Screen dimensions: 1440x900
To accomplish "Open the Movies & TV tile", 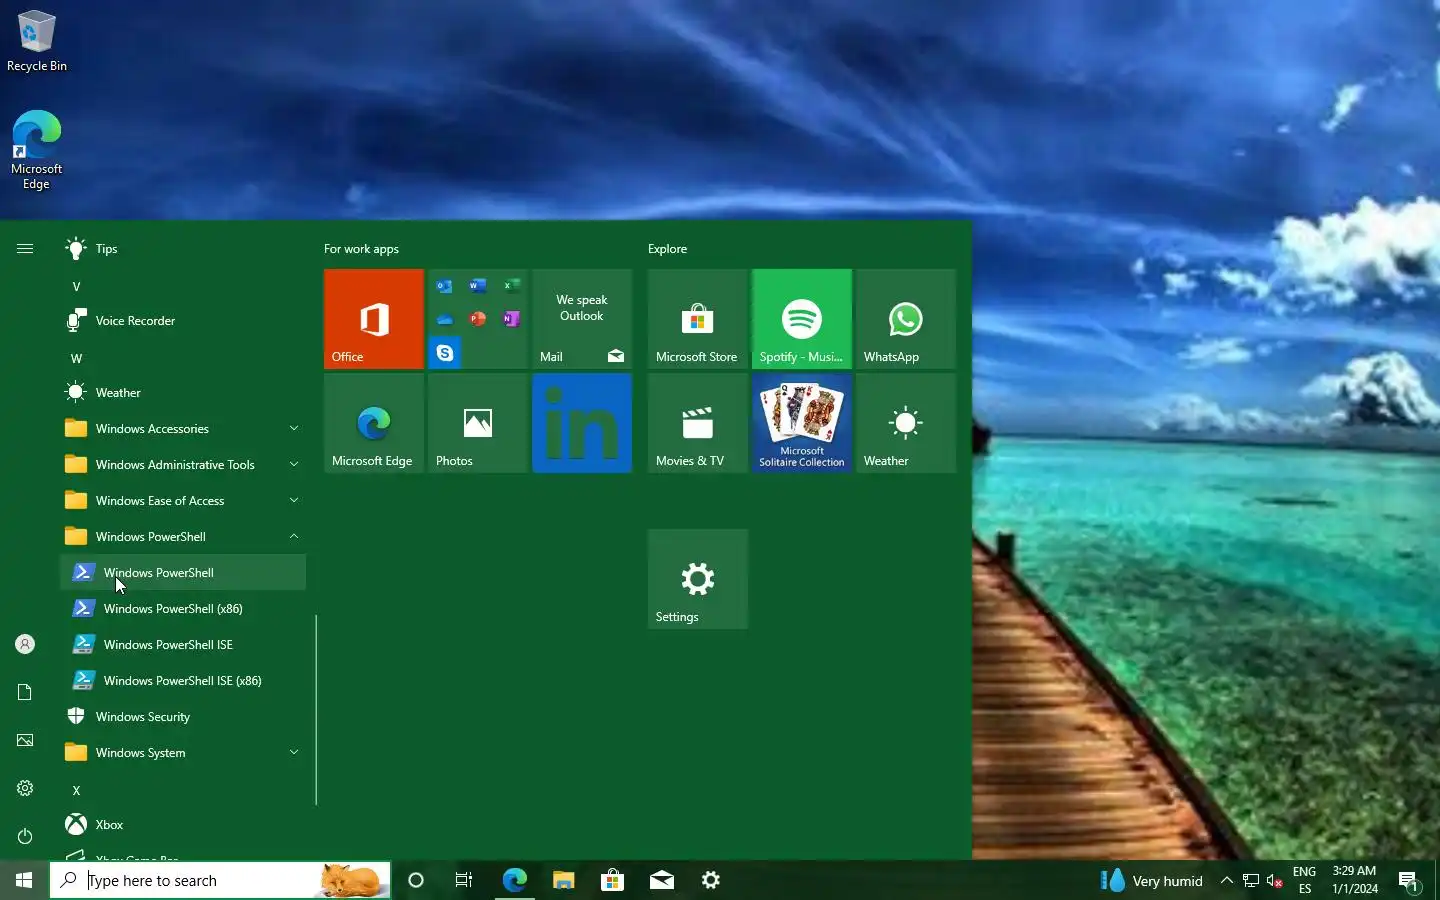I will pos(698,423).
